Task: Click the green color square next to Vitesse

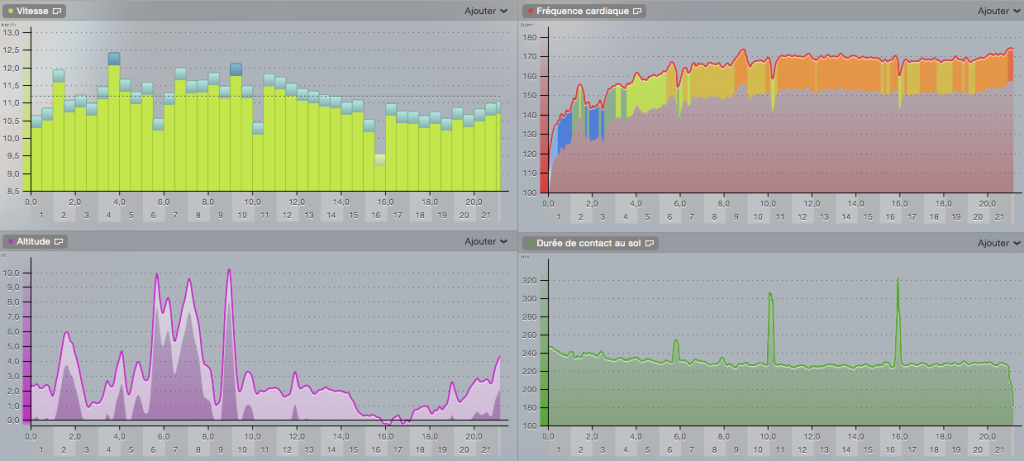Action: click(x=9, y=11)
